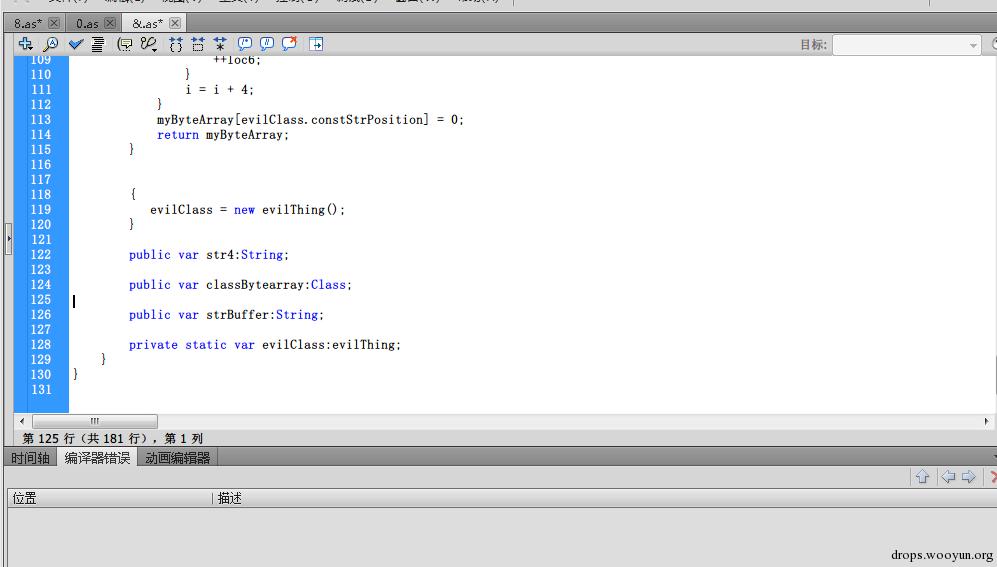The width and height of the screenshot is (997, 567).
Task: Collapse between braces icon
Action: [175, 43]
